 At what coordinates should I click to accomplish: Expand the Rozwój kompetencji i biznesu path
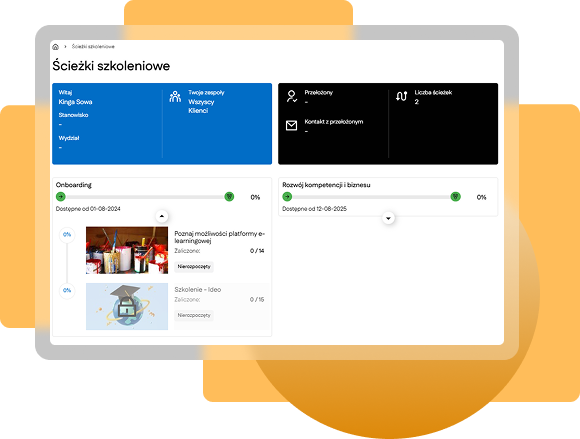click(x=388, y=218)
